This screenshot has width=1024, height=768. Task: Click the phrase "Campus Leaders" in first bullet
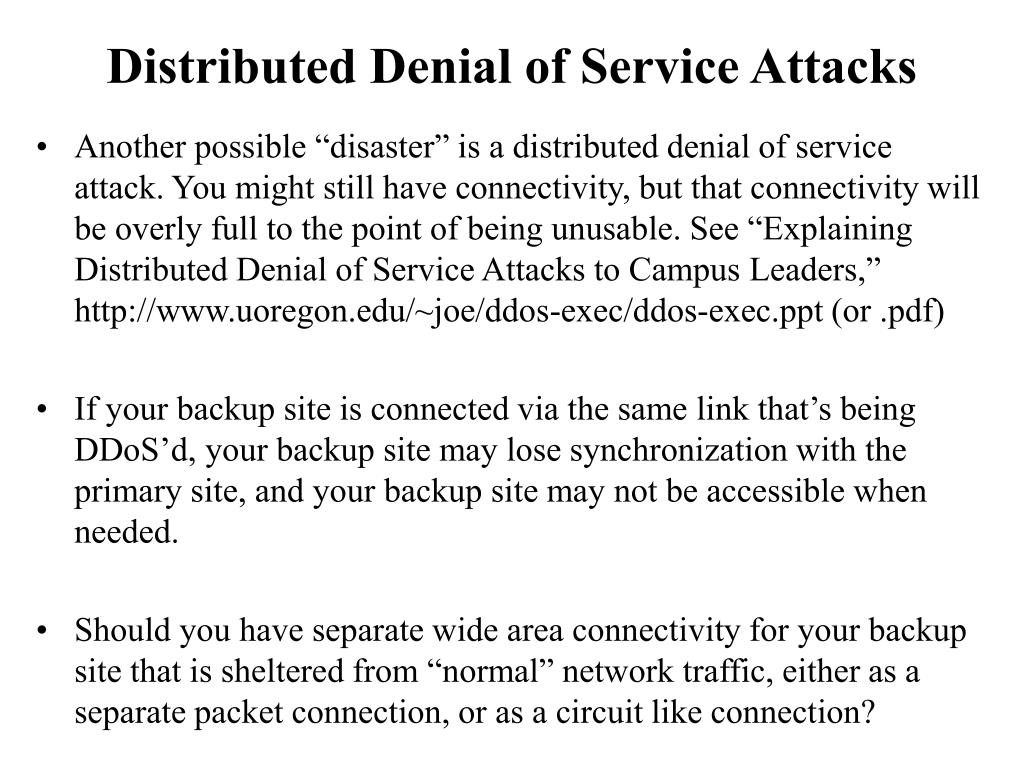[755, 271]
